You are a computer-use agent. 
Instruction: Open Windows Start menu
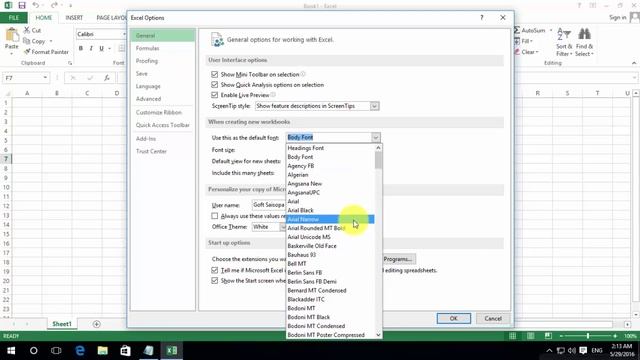click(x=11, y=351)
